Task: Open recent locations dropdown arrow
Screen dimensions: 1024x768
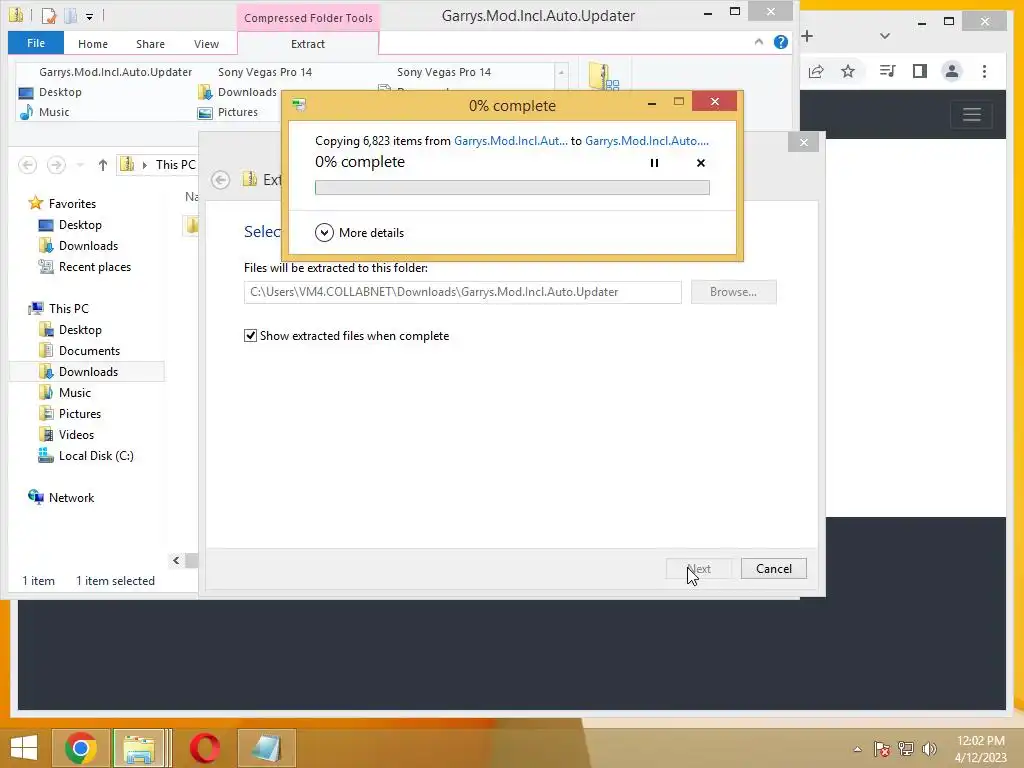Action: tap(80, 165)
